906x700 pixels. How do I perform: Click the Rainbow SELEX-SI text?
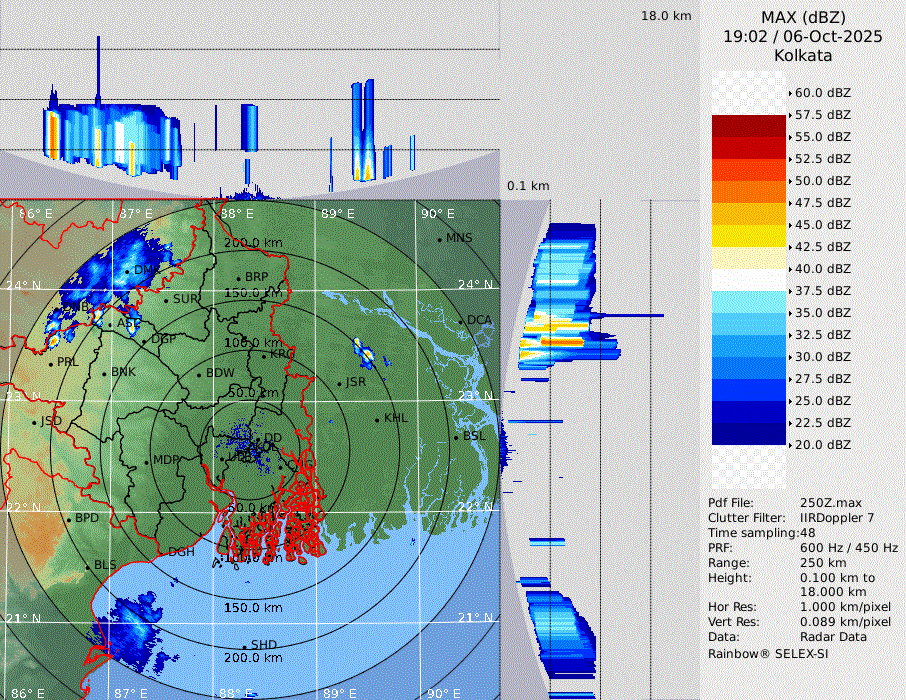click(x=768, y=653)
